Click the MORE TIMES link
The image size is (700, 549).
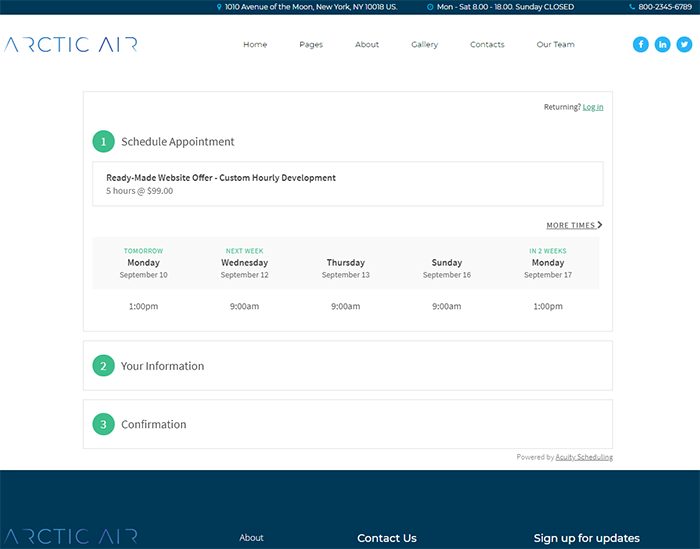(x=571, y=225)
